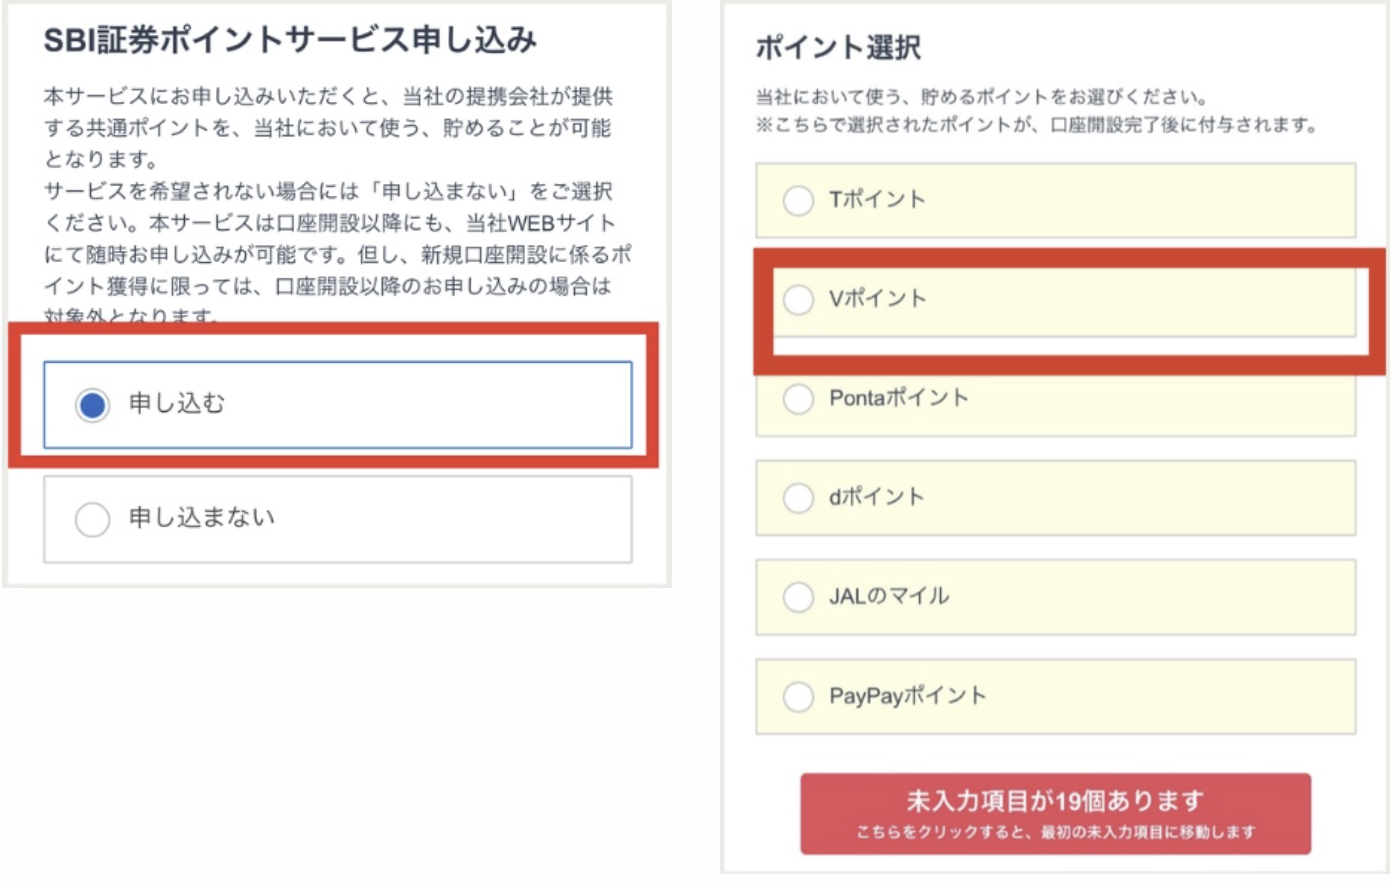Screen dimensions: 1394x882
Task: Click the dポイント label text
Action: tap(877, 497)
